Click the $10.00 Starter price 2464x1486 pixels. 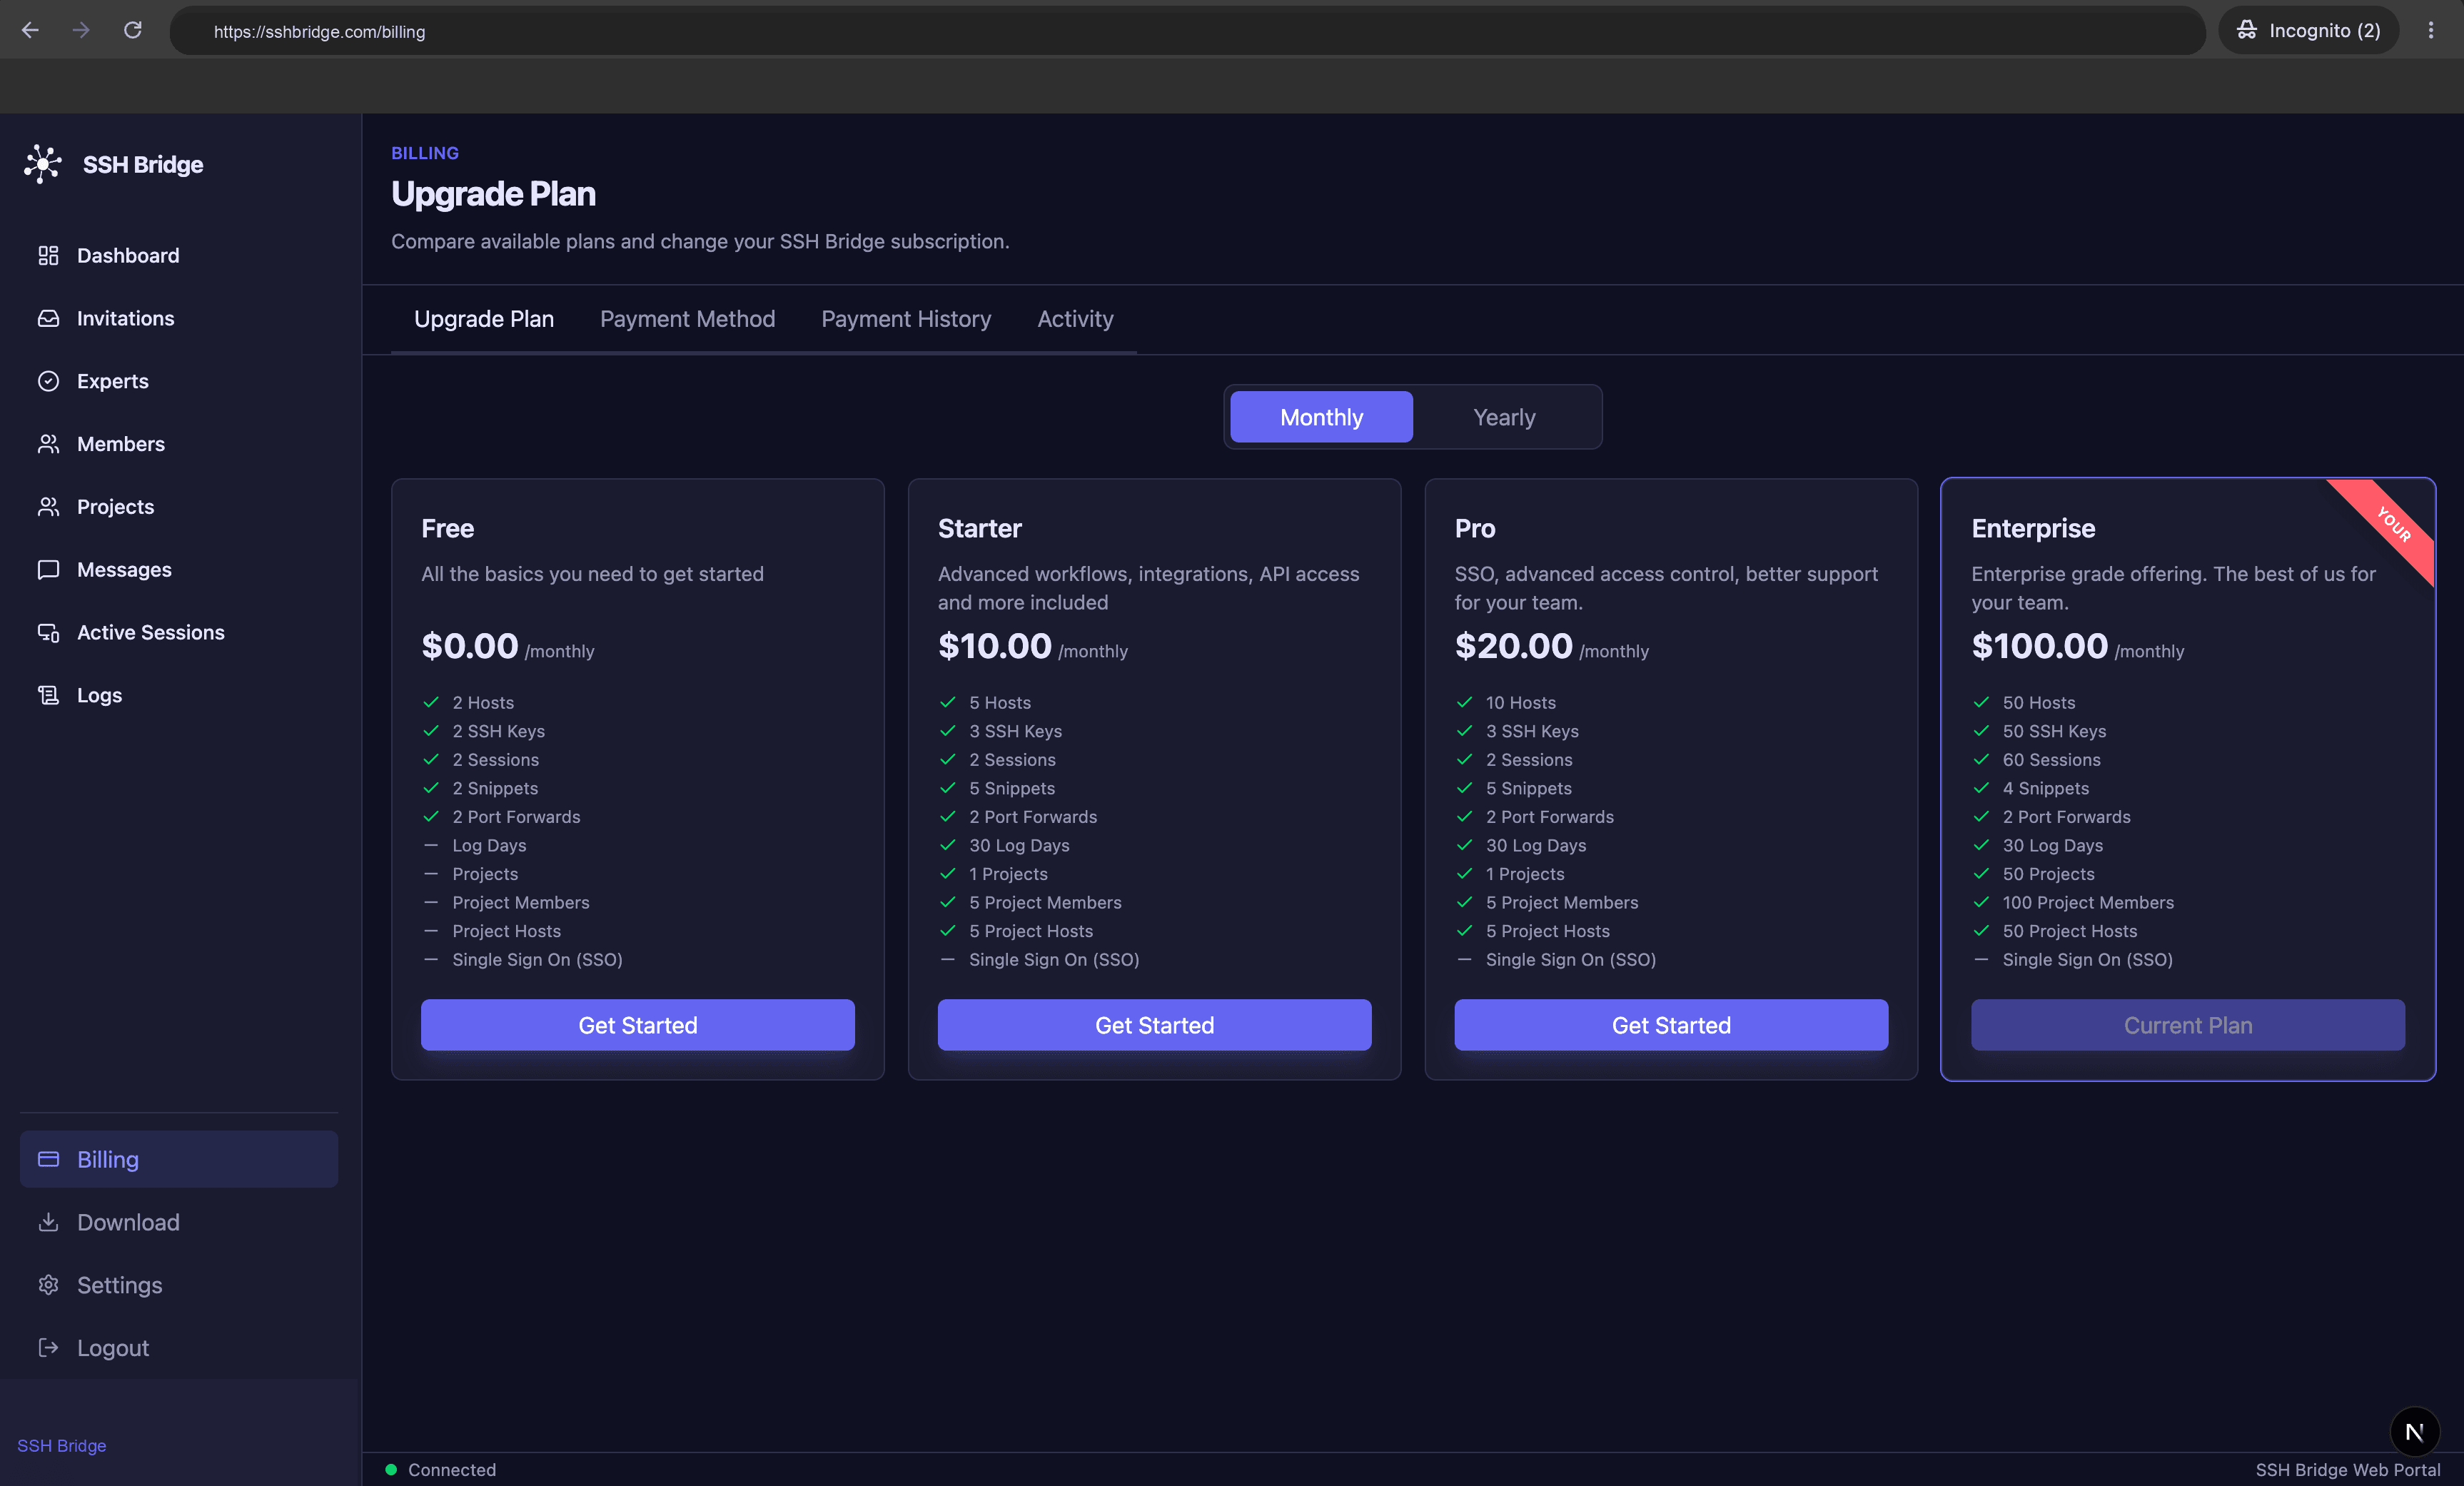pos(995,646)
